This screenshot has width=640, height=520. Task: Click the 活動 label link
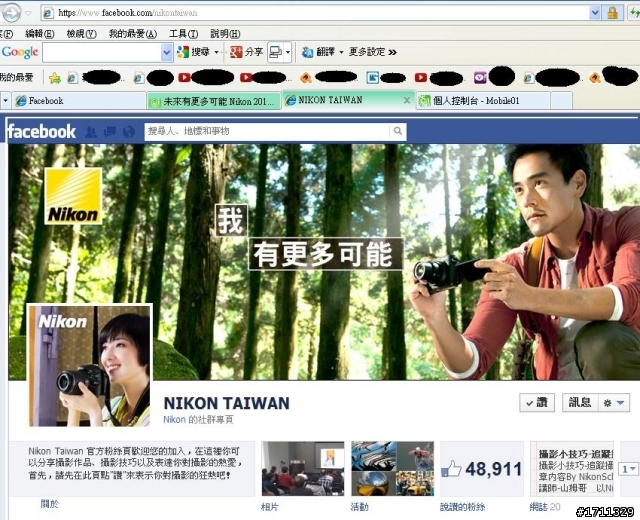pyautogui.click(x=360, y=507)
